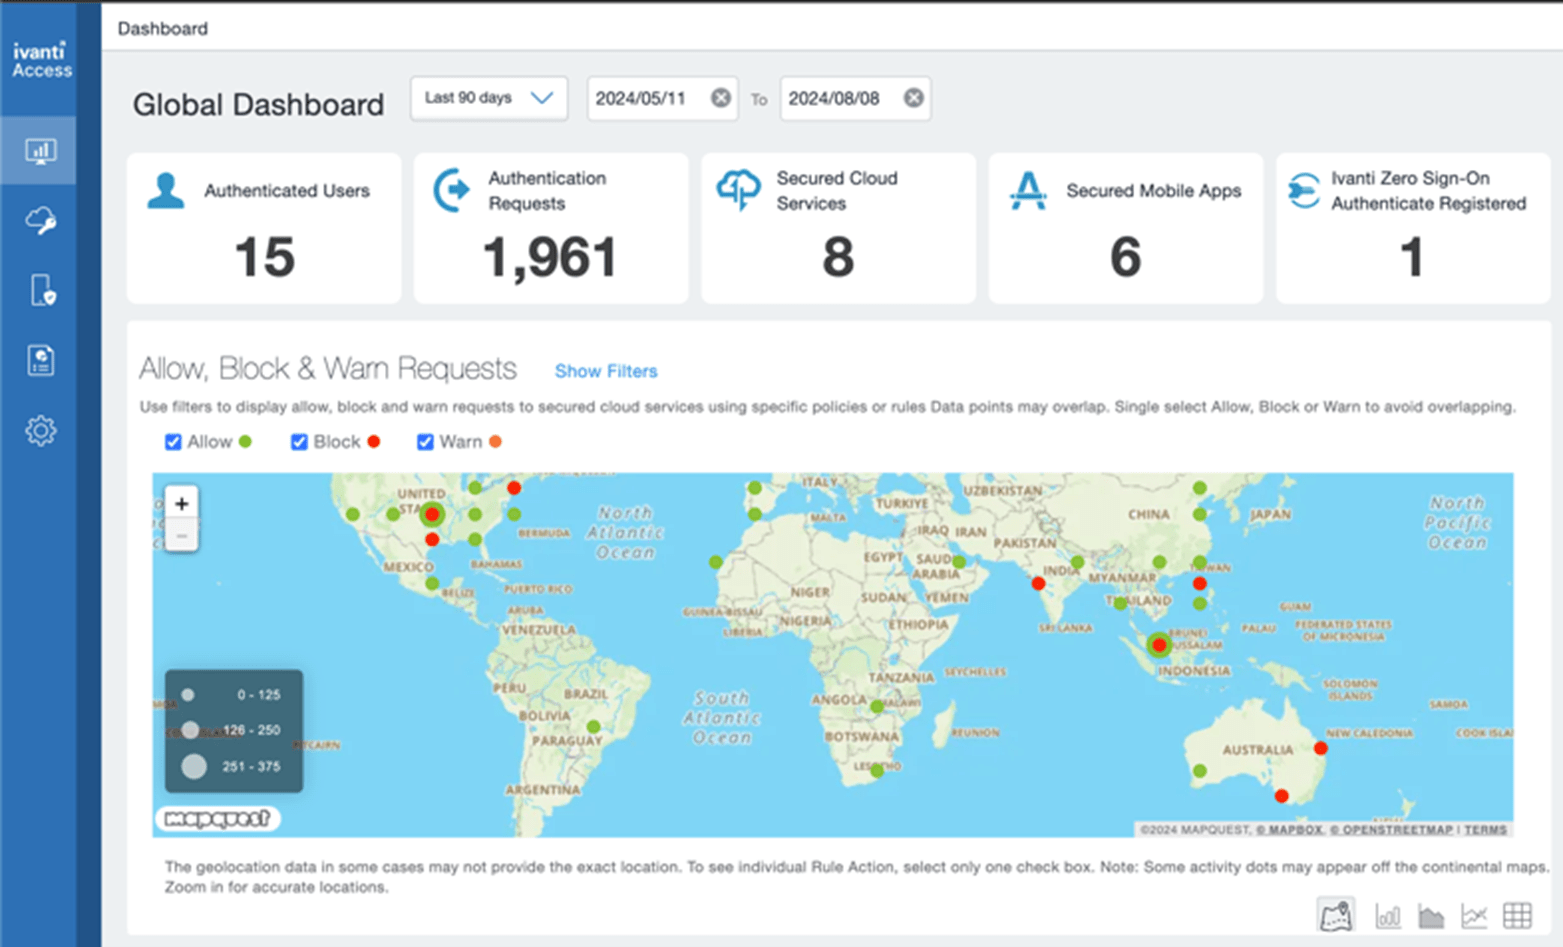Viewport: 1563px width, 947px height.
Task: Click the end date field 2024/08/08
Action: click(856, 98)
